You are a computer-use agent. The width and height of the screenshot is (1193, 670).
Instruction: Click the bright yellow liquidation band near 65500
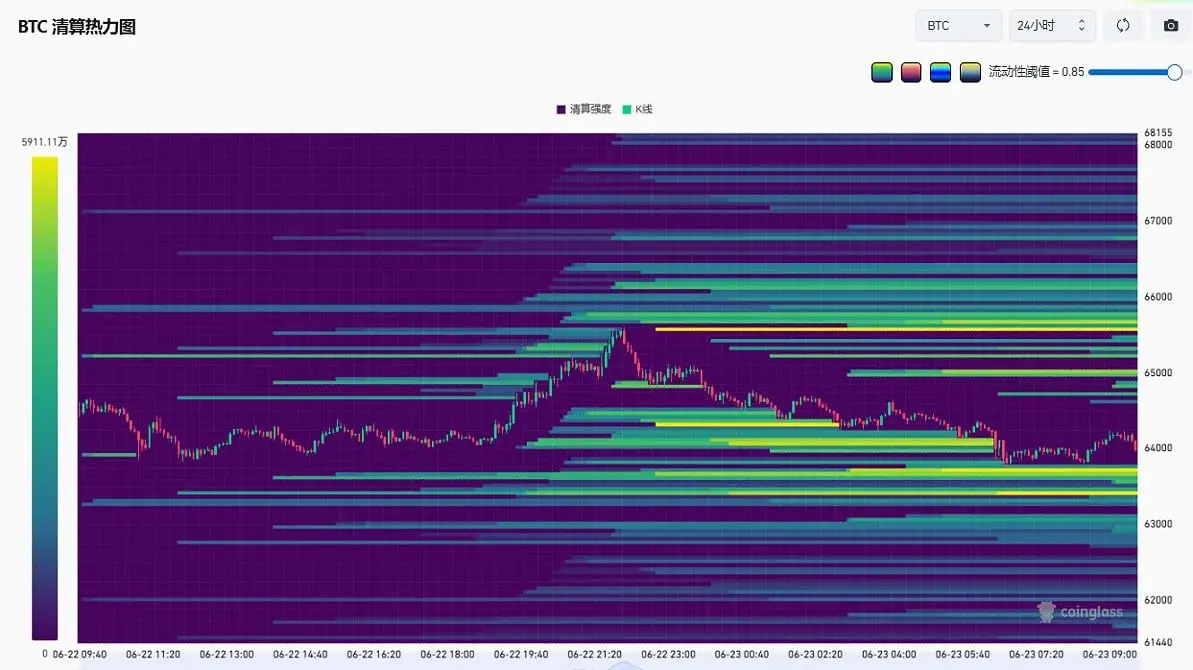click(x=896, y=329)
